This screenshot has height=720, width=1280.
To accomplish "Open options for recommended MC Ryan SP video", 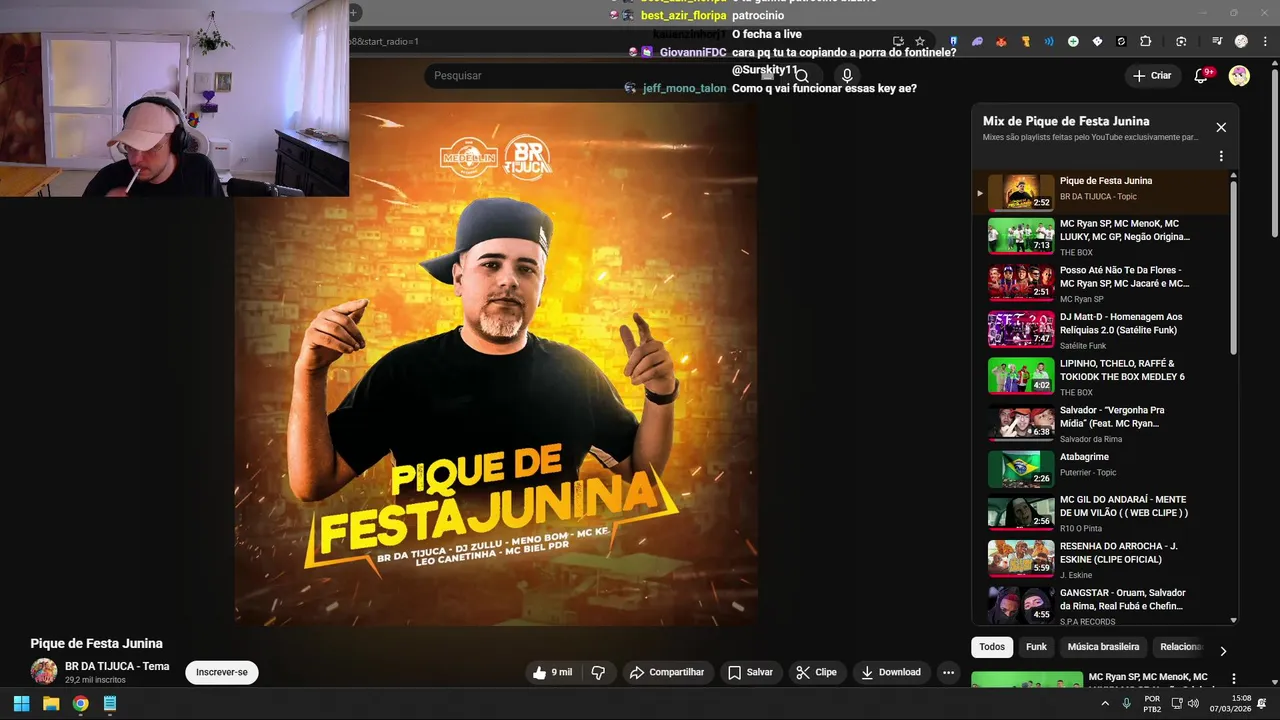I will click(1234, 679).
